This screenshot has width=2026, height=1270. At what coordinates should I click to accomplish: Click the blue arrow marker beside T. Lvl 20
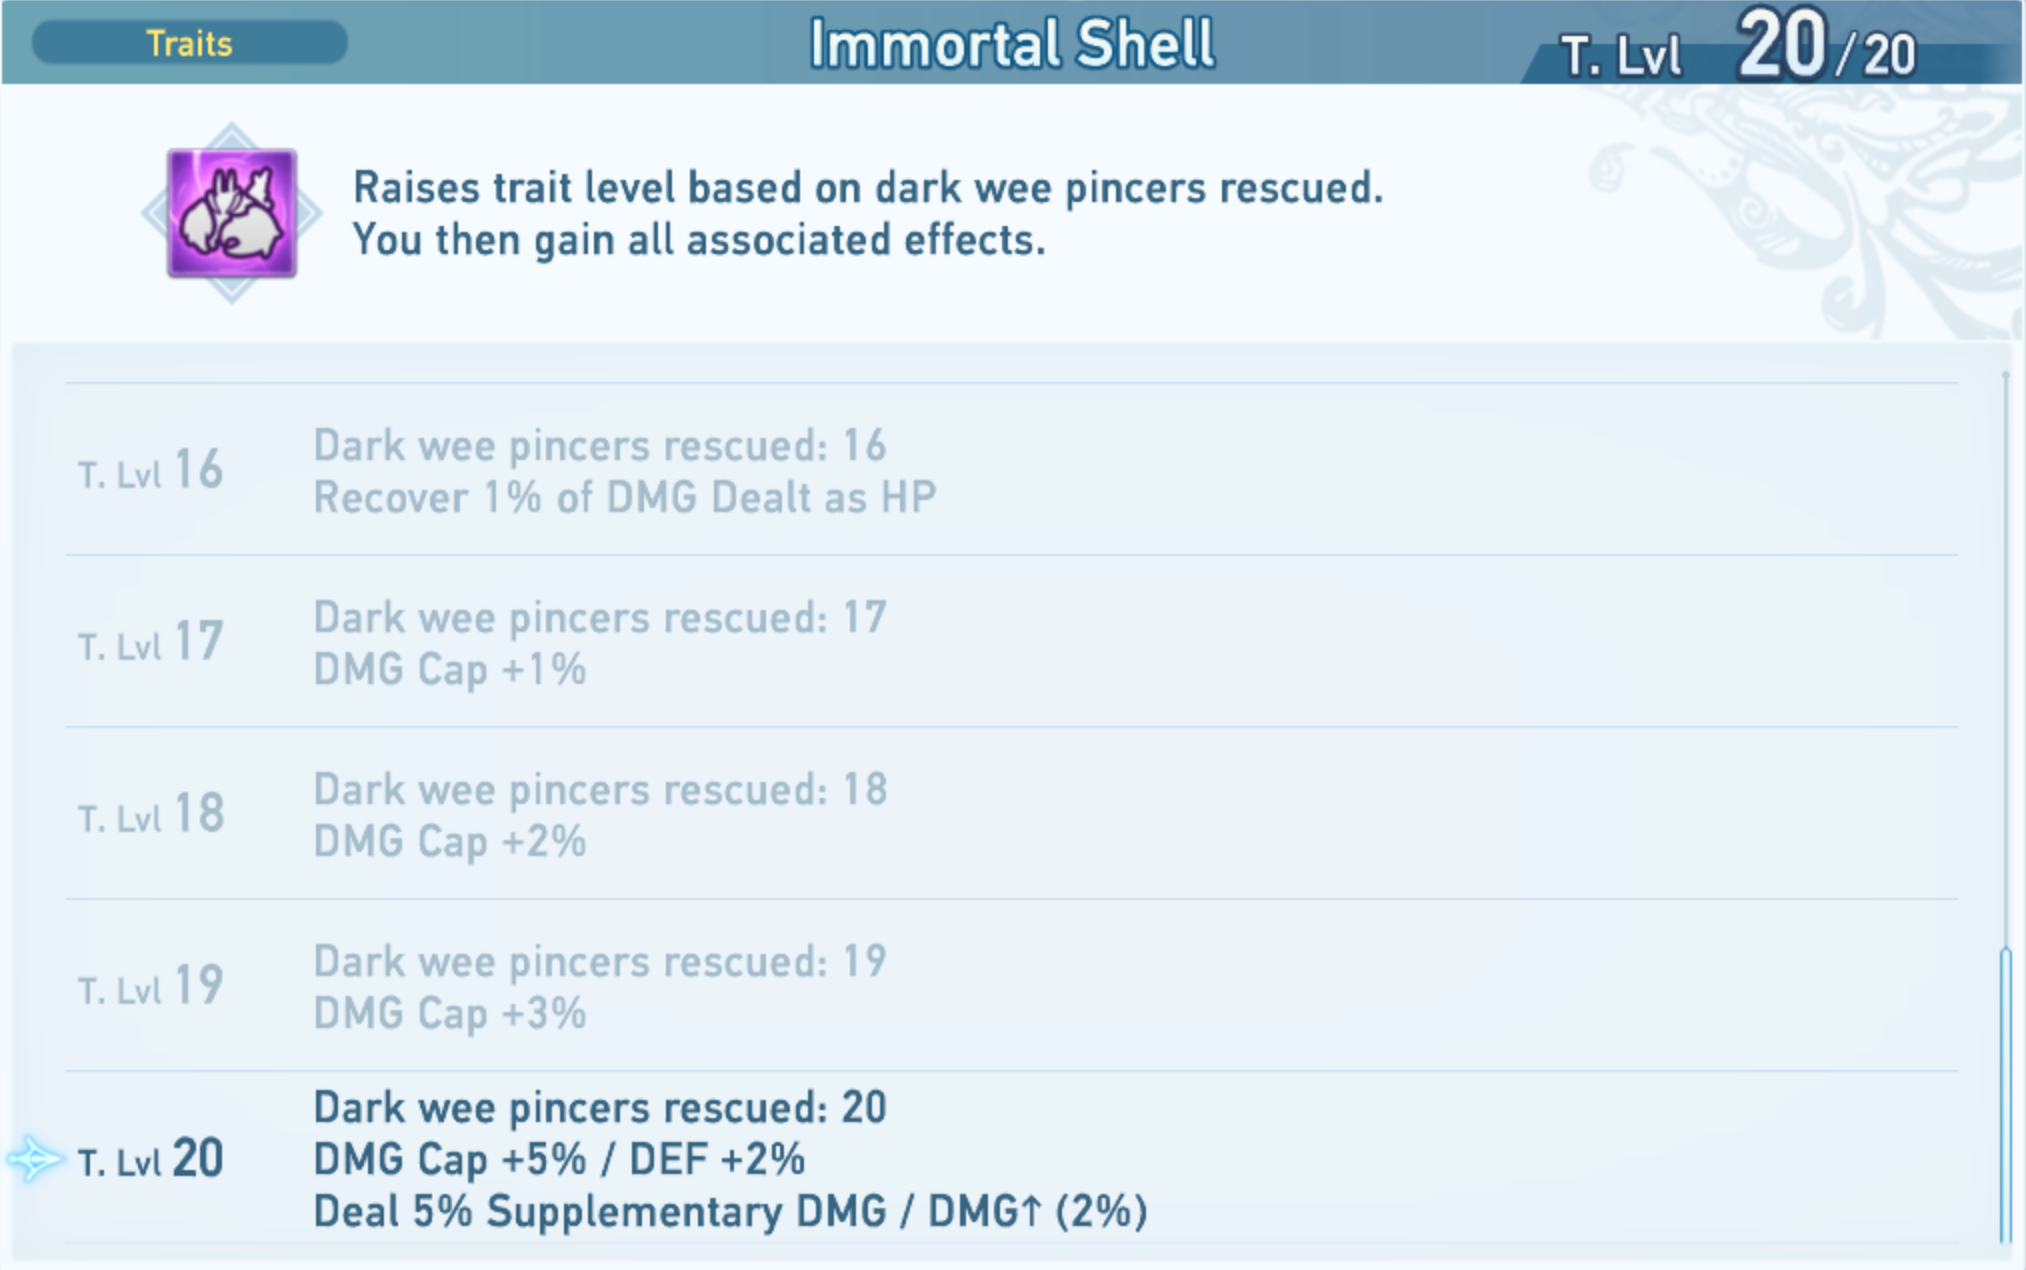click(x=35, y=1160)
